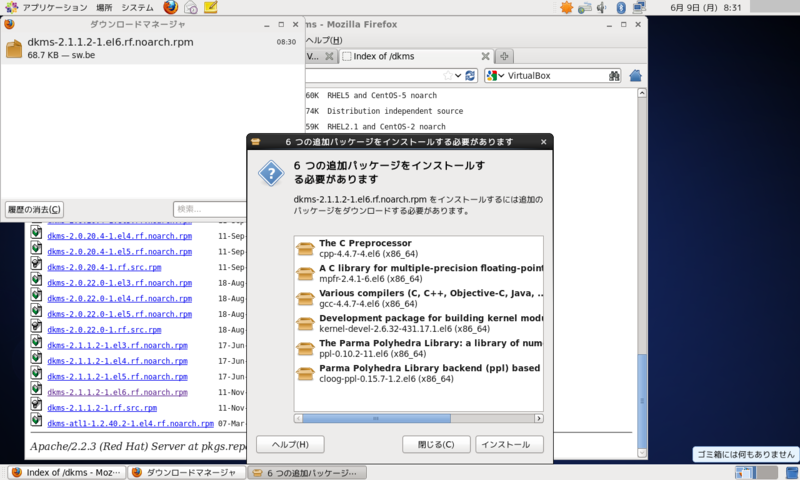This screenshot has width=800, height=480.
Task: Click 履歴の消去(C) in download manager
Action: coord(34,209)
